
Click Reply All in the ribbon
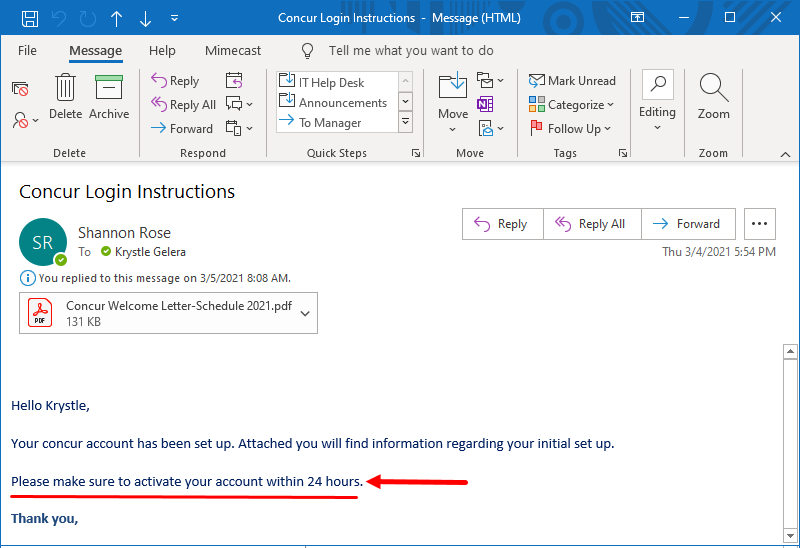tap(184, 105)
